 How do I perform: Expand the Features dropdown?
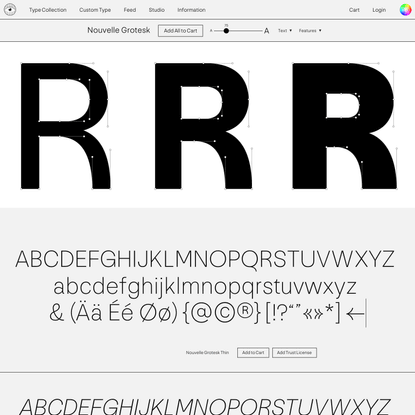310,31
